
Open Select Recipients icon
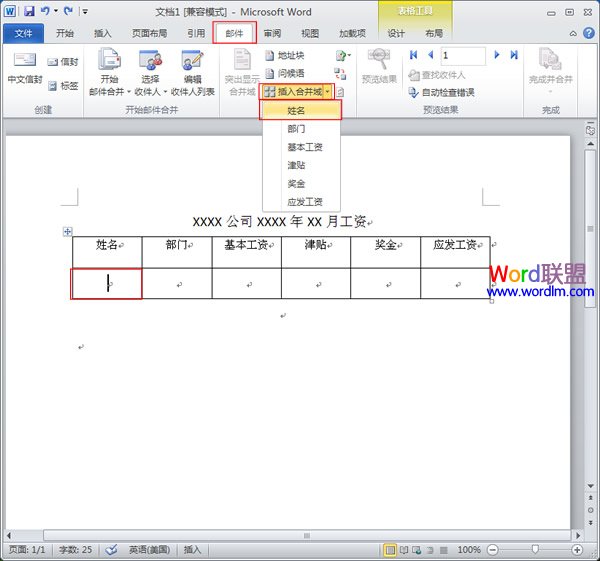pyautogui.click(x=150, y=60)
